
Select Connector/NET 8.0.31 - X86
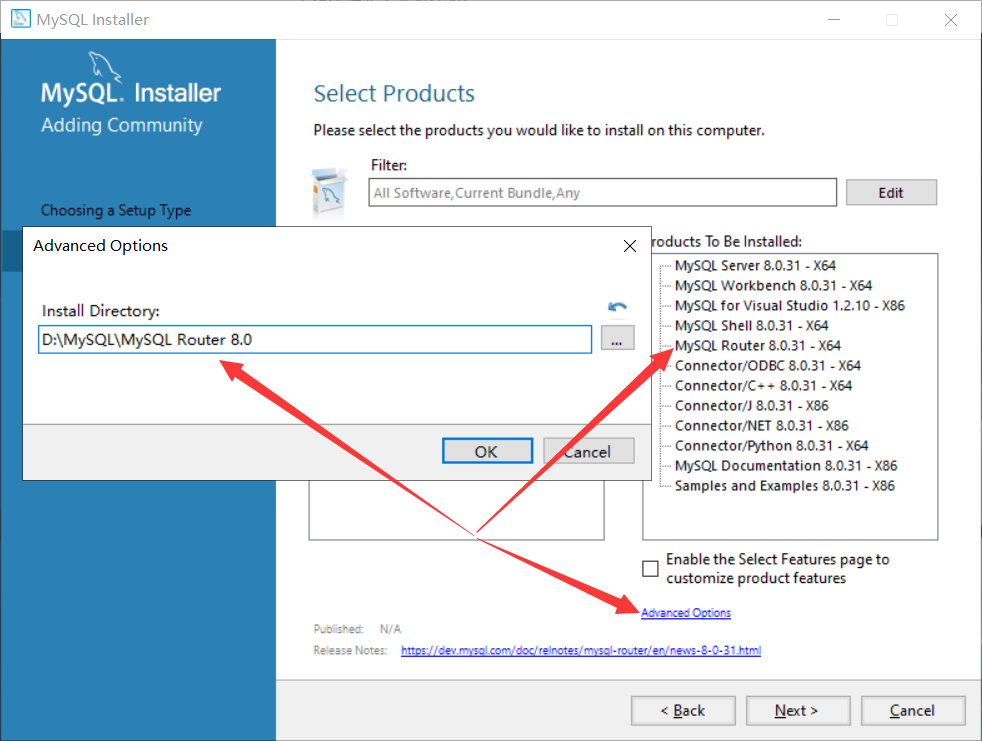762,426
